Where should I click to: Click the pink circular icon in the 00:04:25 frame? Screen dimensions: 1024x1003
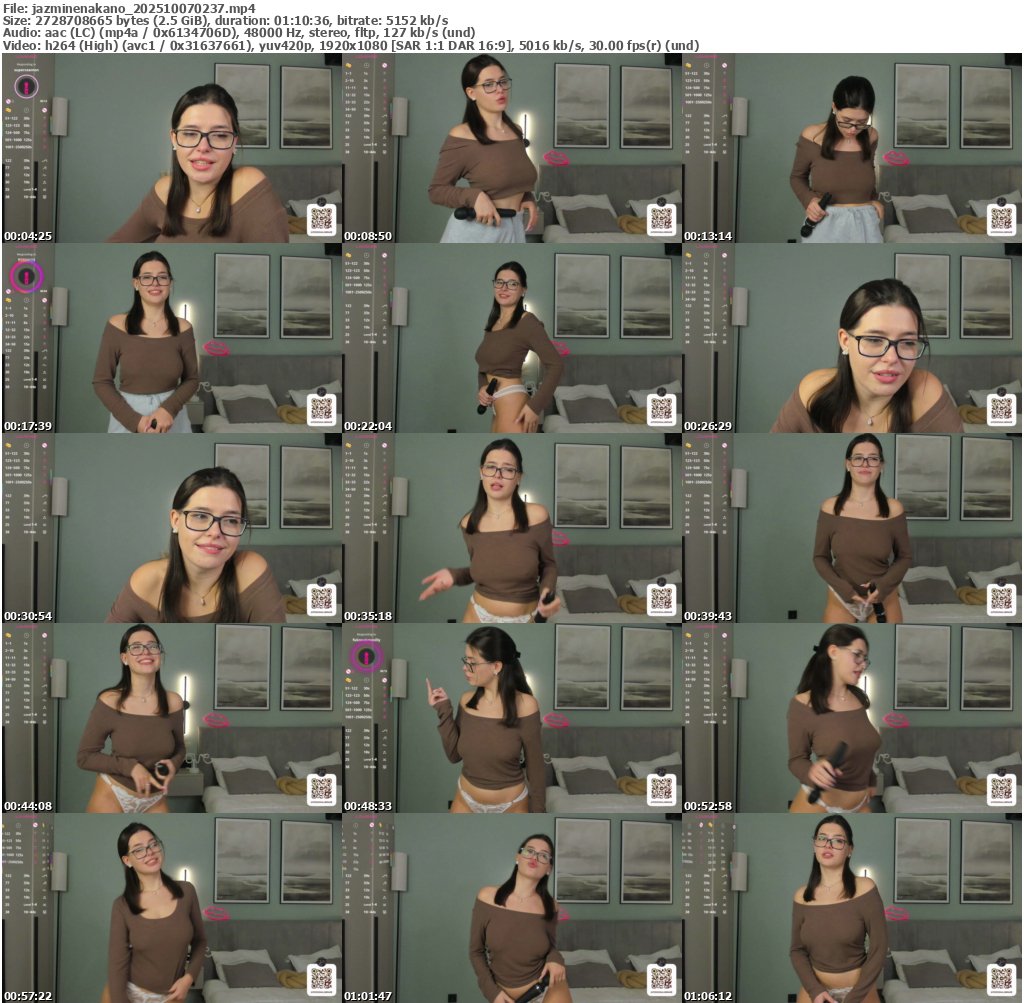point(26,86)
